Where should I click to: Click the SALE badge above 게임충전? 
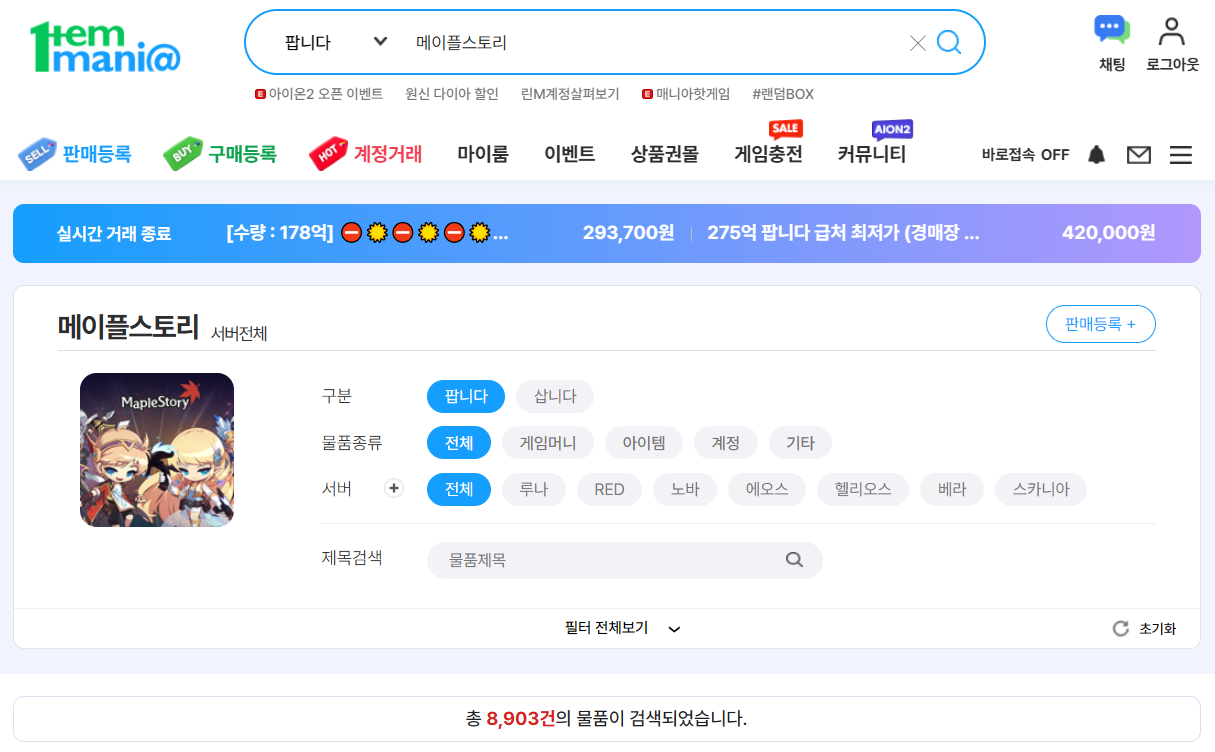click(x=785, y=128)
